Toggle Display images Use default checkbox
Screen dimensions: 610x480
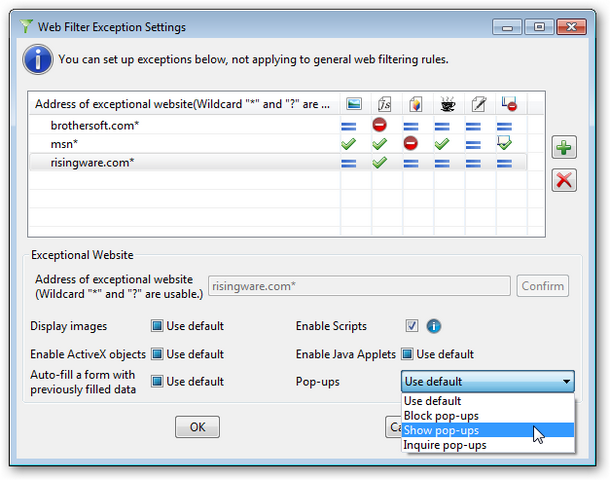pyautogui.click(x=157, y=326)
